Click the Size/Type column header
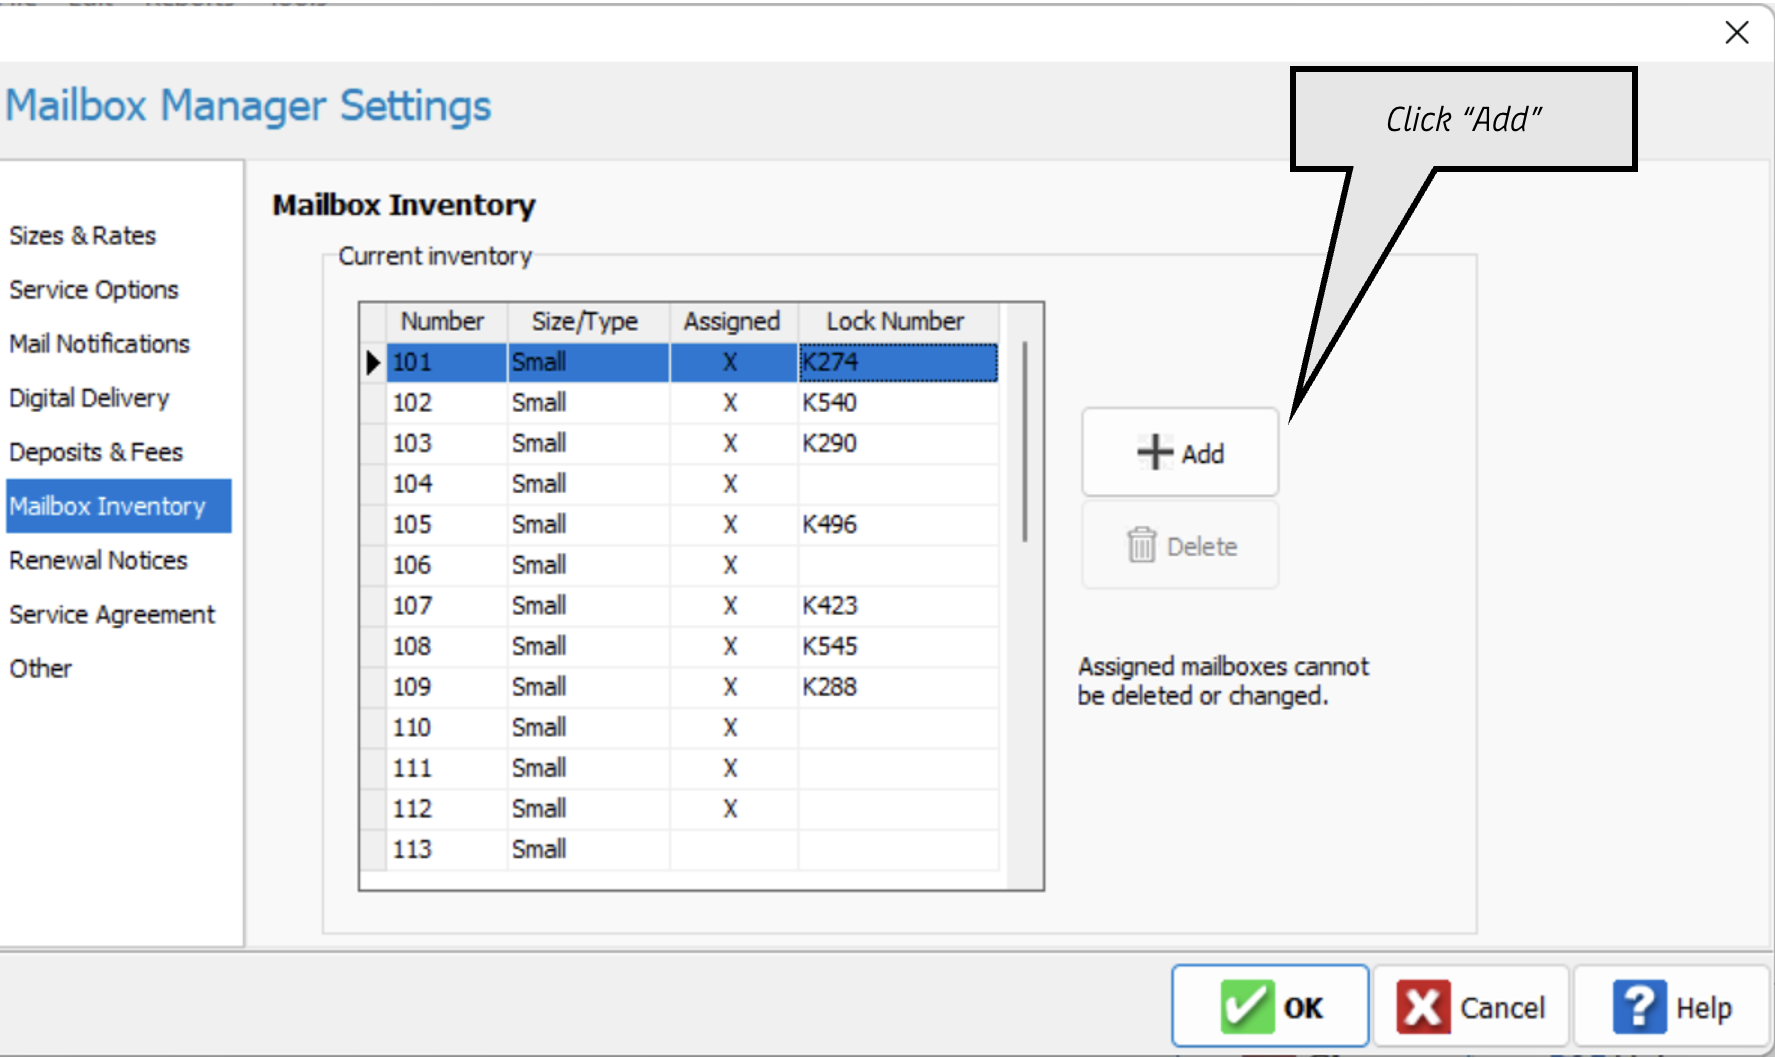The height and width of the screenshot is (1058, 1775). (x=588, y=321)
